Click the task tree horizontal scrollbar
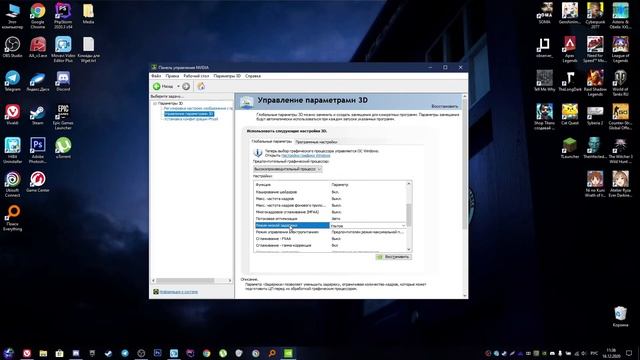 tap(185, 280)
